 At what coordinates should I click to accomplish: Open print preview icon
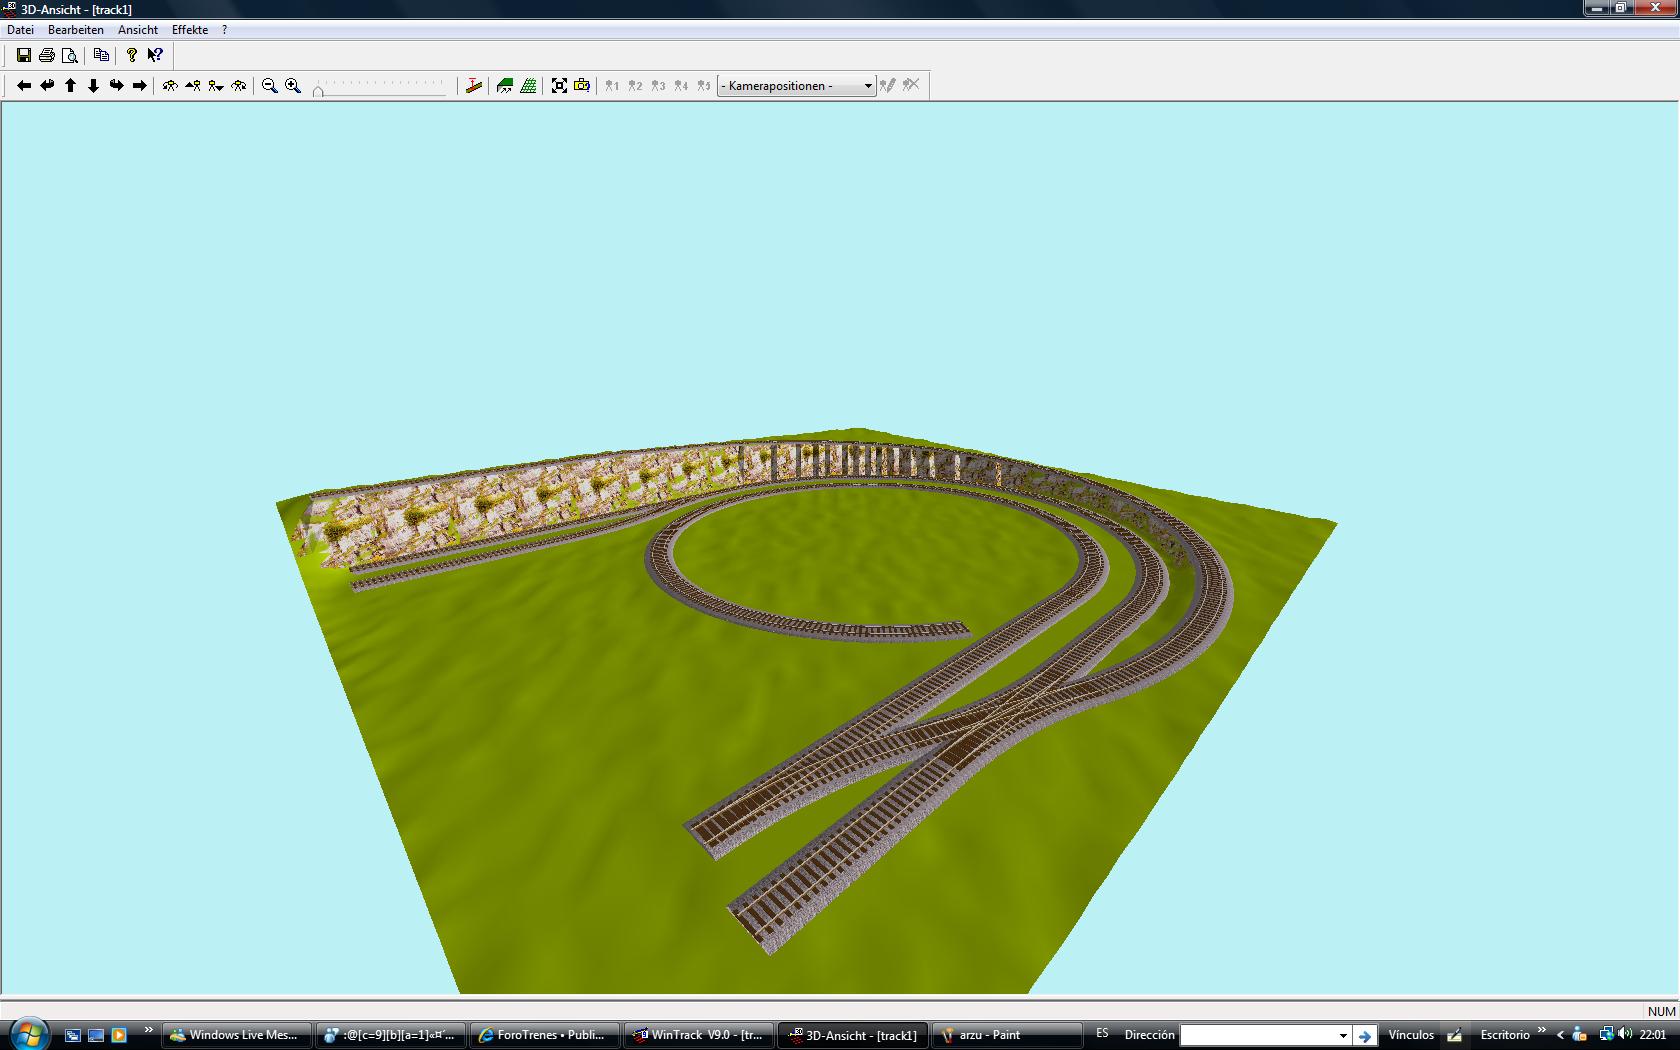point(70,56)
